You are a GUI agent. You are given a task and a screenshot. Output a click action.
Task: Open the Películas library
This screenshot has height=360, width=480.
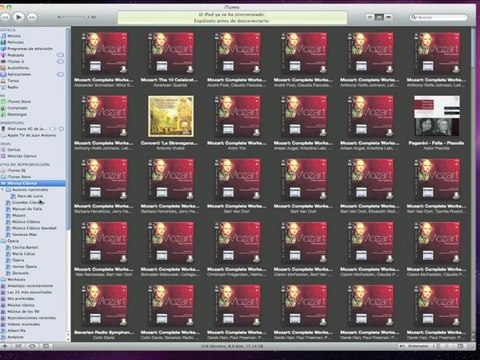15,42
